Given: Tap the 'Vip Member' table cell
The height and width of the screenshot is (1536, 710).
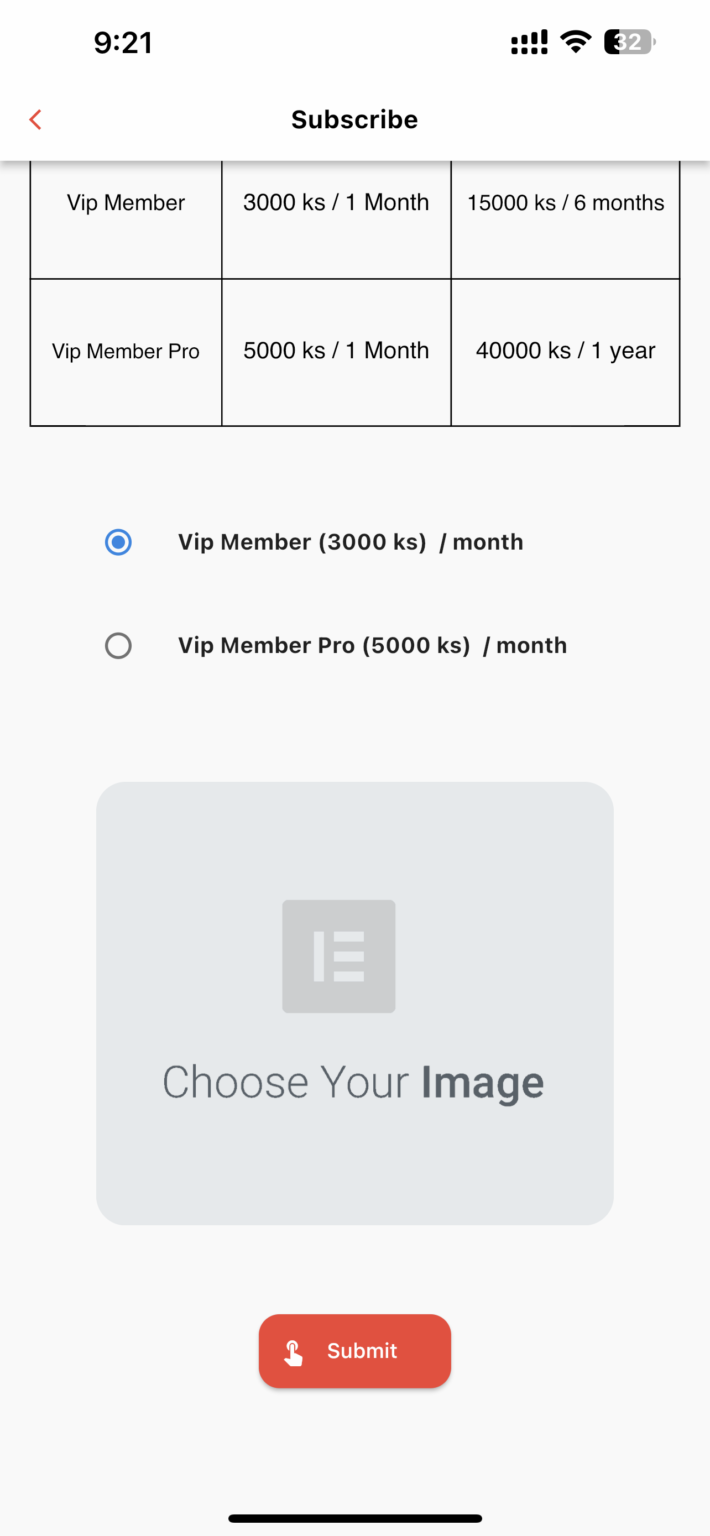Looking at the screenshot, I should point(126,203).
